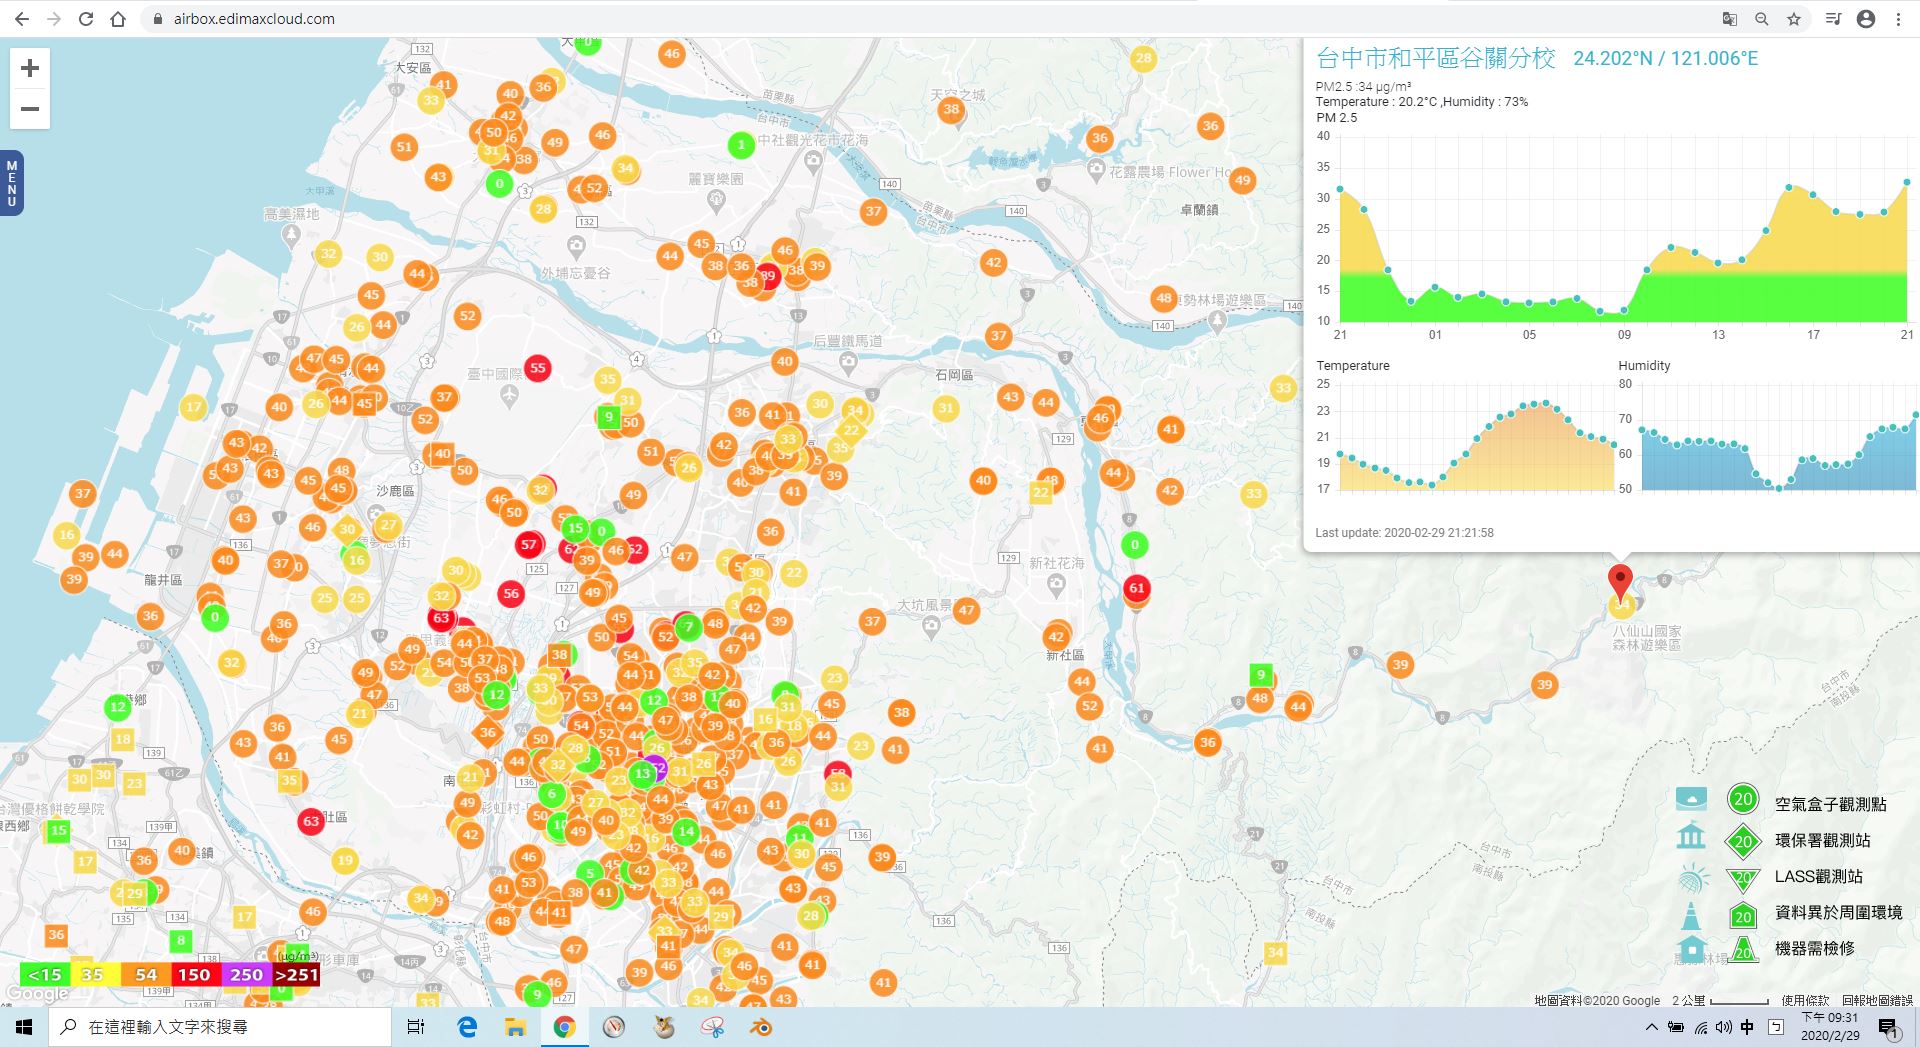Click the 使用條款 terms link
This screenshot has height=1047, width=1920.
(1805, 1000)
